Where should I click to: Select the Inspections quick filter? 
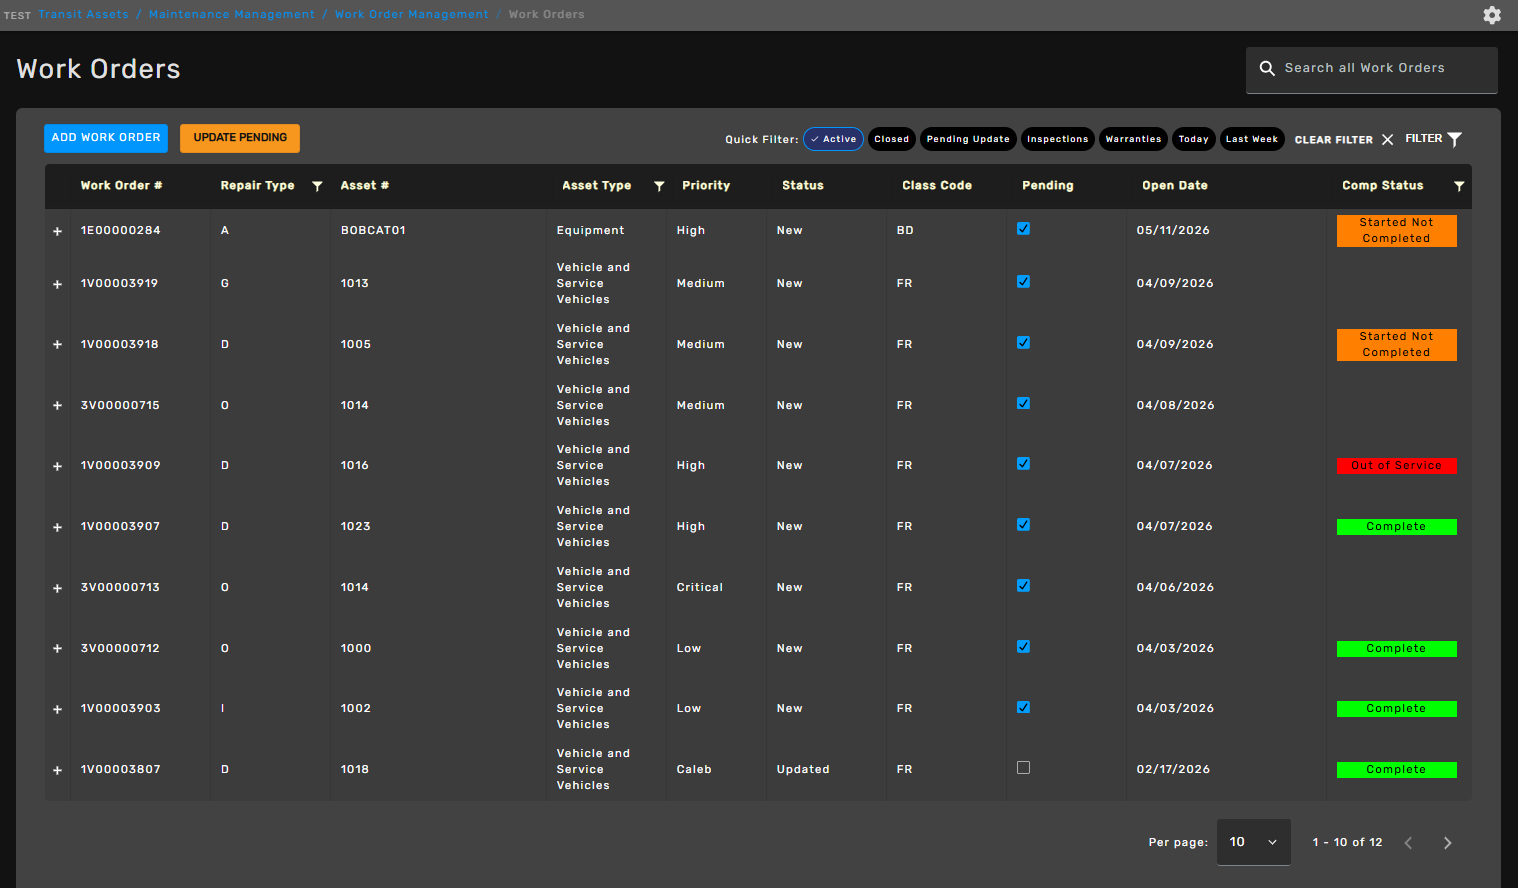click(1058, 139)
